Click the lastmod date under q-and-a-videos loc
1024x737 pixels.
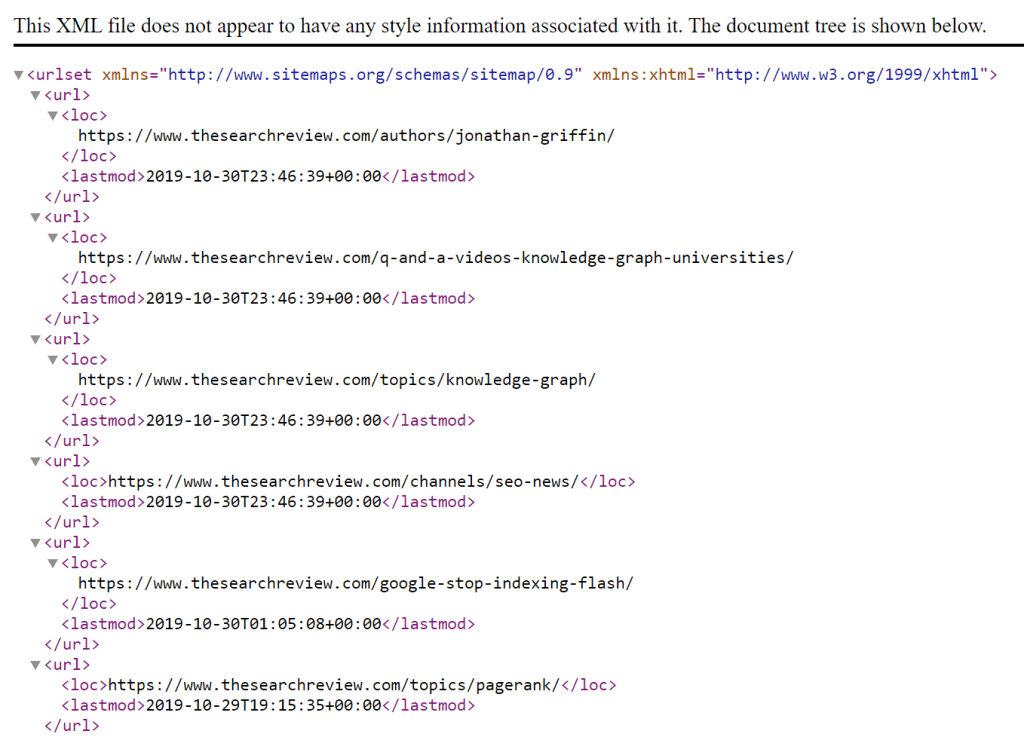click(263, 298)
